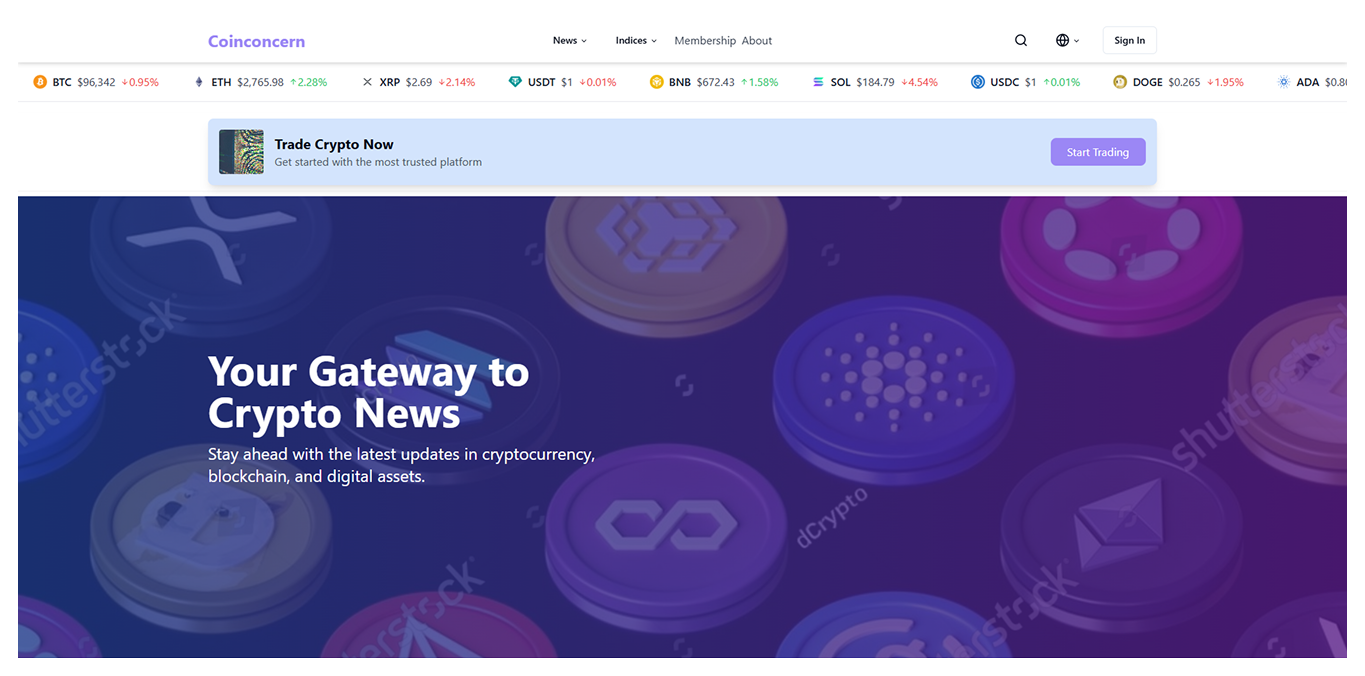Image resolution: width=1365 pixels, height=676 pixels.
Task: Click the globe language icon
Action: click(x=1062, y=41)
